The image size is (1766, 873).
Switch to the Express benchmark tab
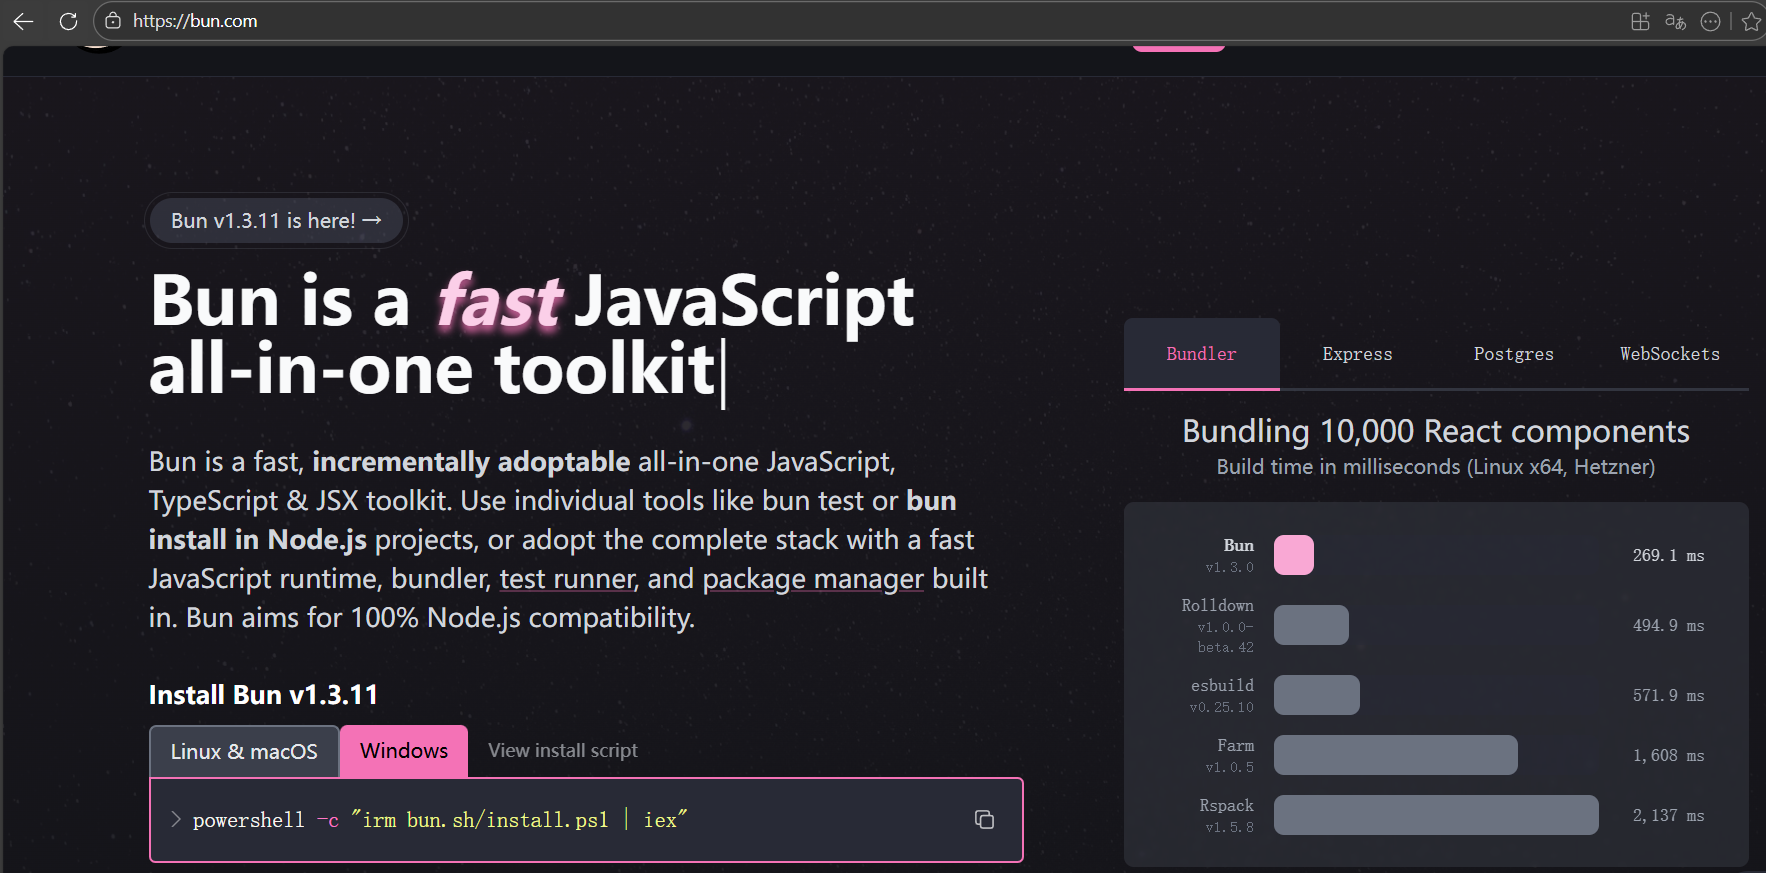(1357, 354)
